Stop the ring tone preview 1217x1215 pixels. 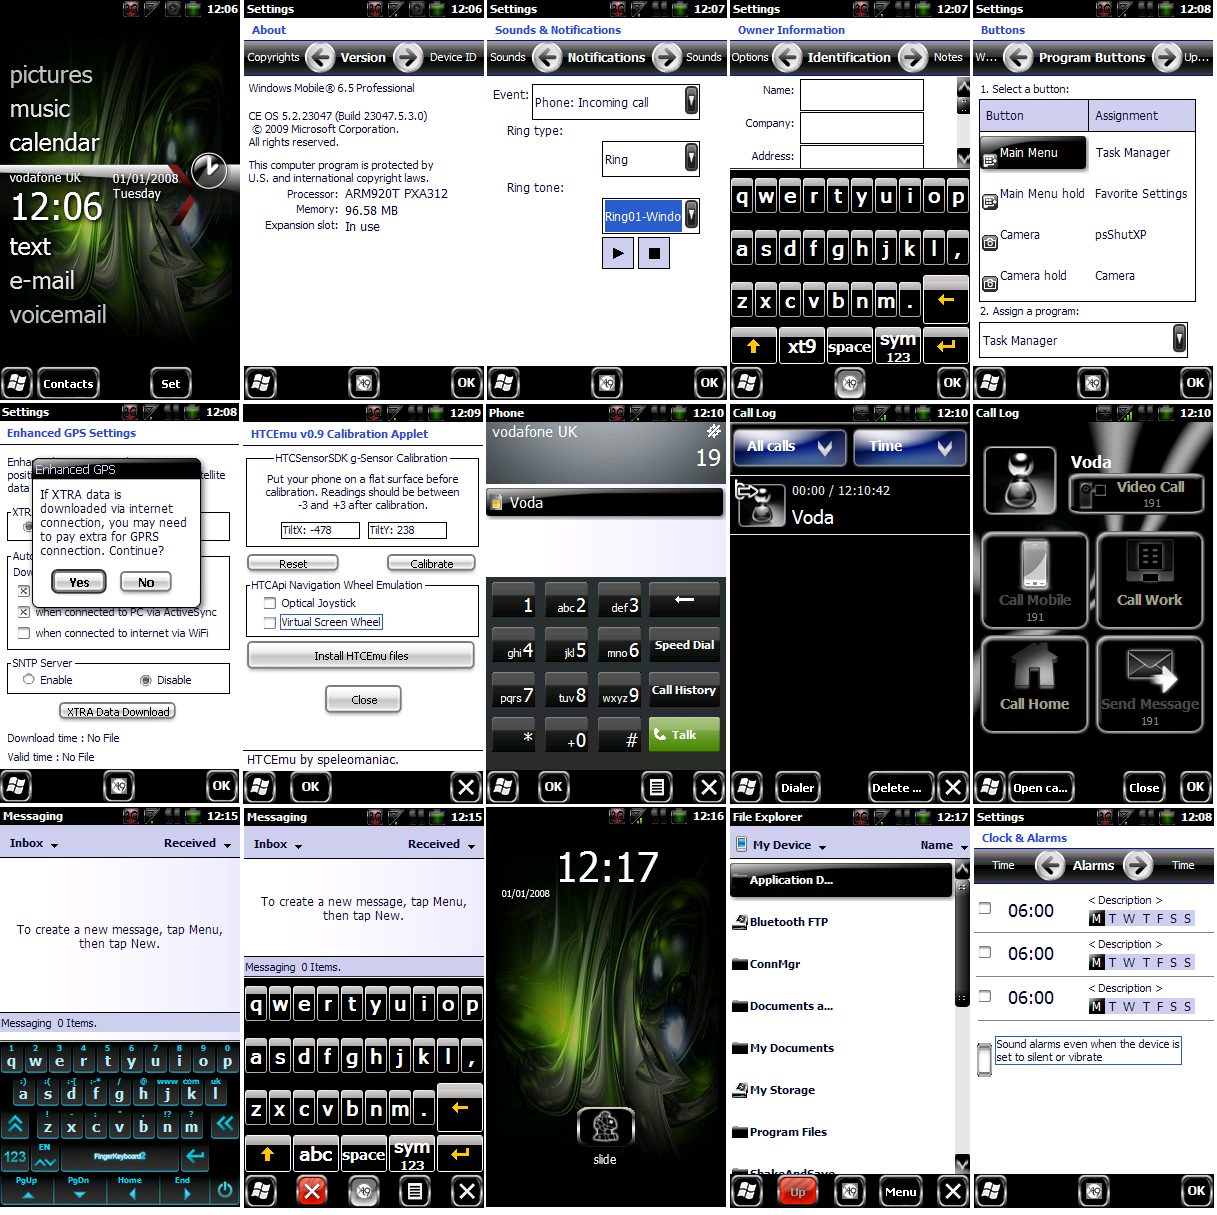(x=653, y=253)
